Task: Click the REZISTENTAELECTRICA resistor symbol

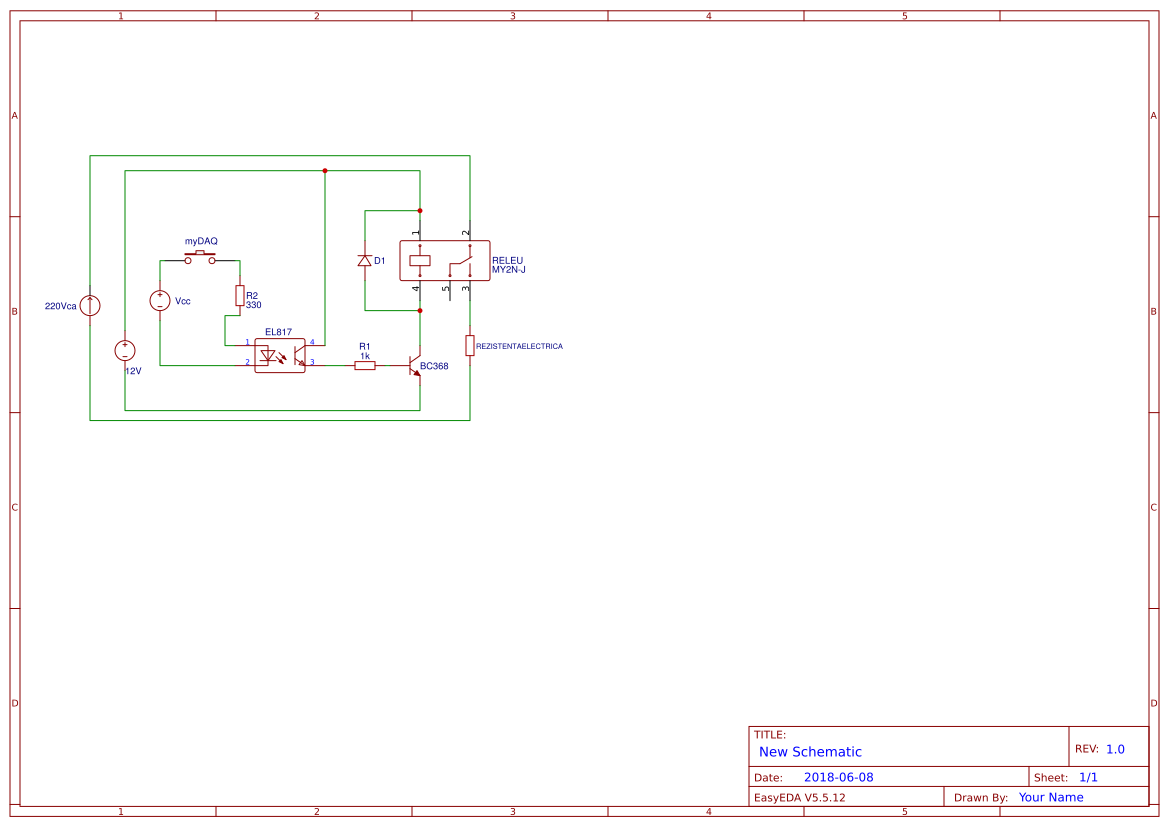Action: pyautogui.click(x=469, y=345)
